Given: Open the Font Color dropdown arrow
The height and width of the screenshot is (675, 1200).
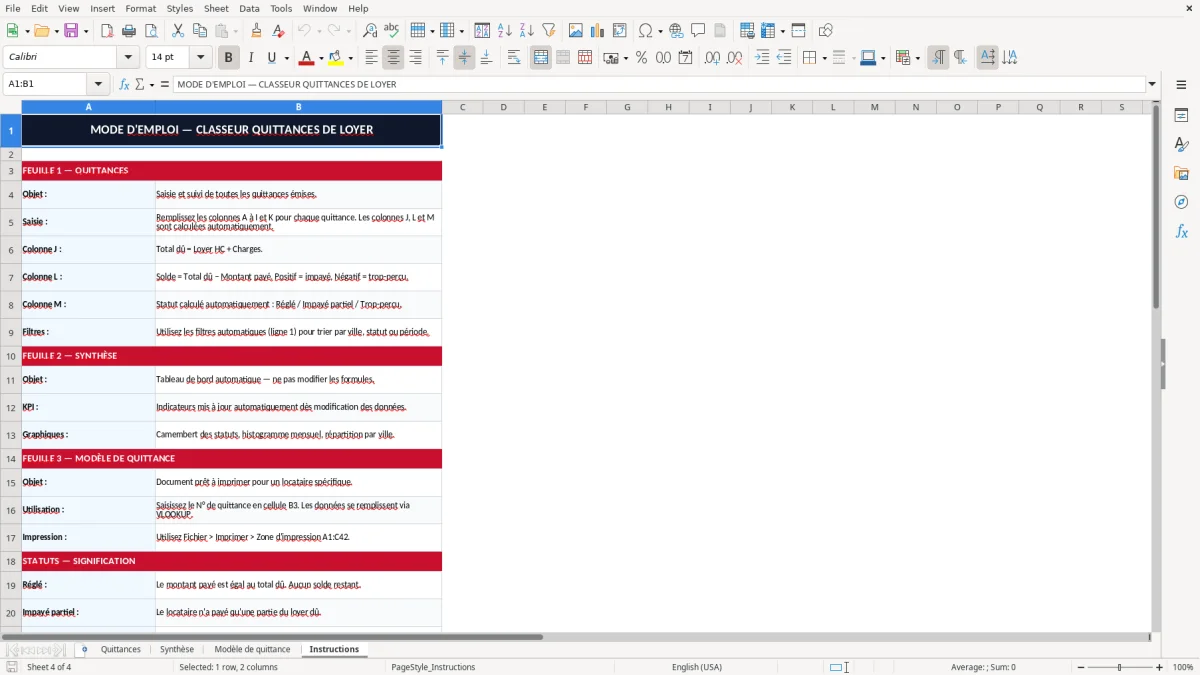Looking at the screenshot, I should [x=322, y=58].
